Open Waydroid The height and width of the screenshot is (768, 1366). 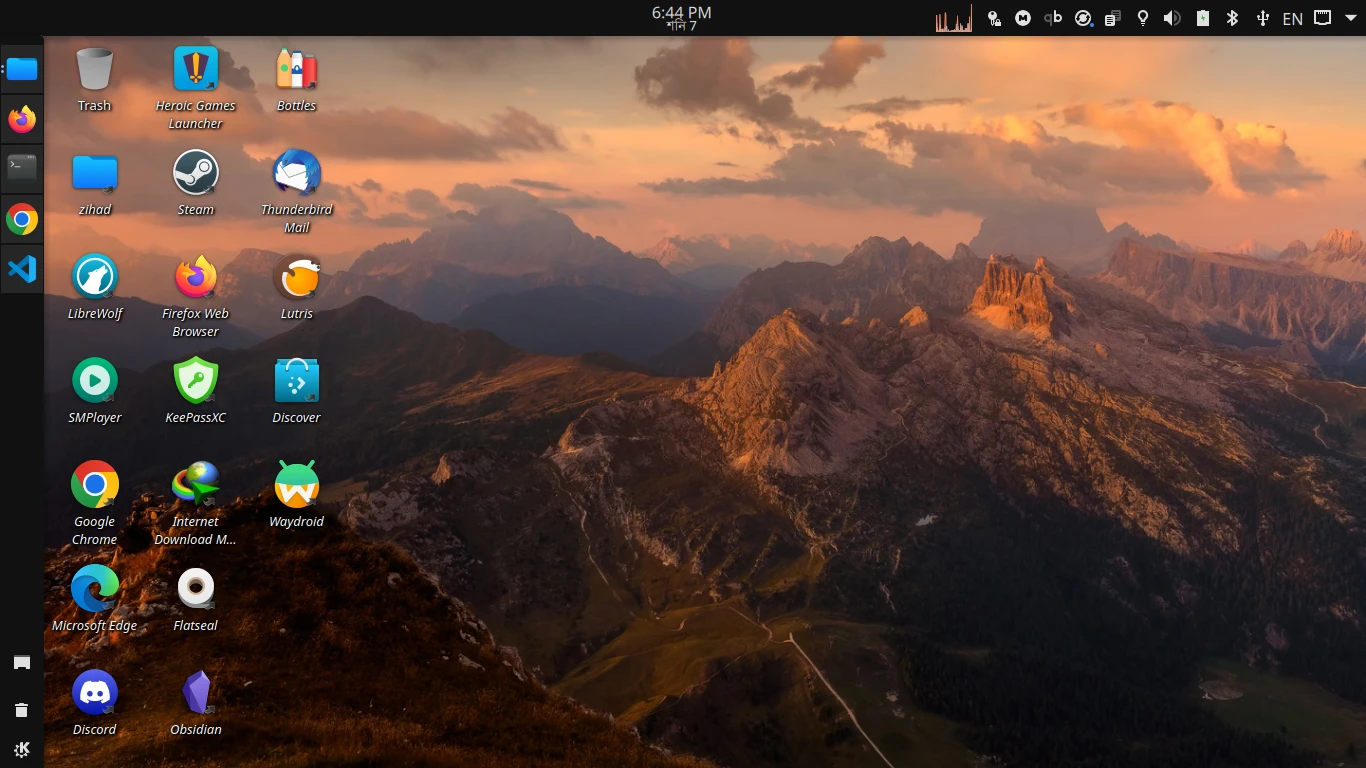click(x=296, y=482)
